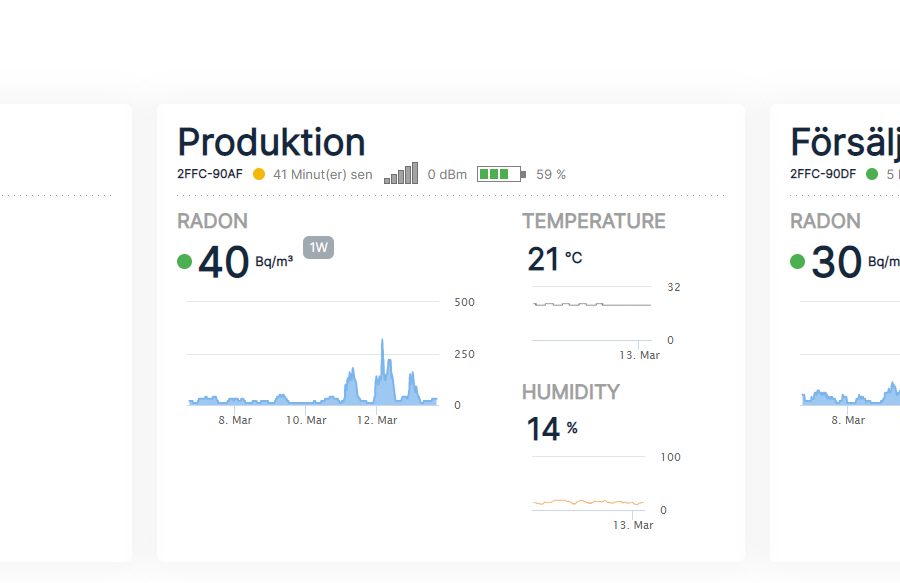Viewport: 900px width, 583px height.
Task: Open the Produktion card title
Action: tap(270, 141)
